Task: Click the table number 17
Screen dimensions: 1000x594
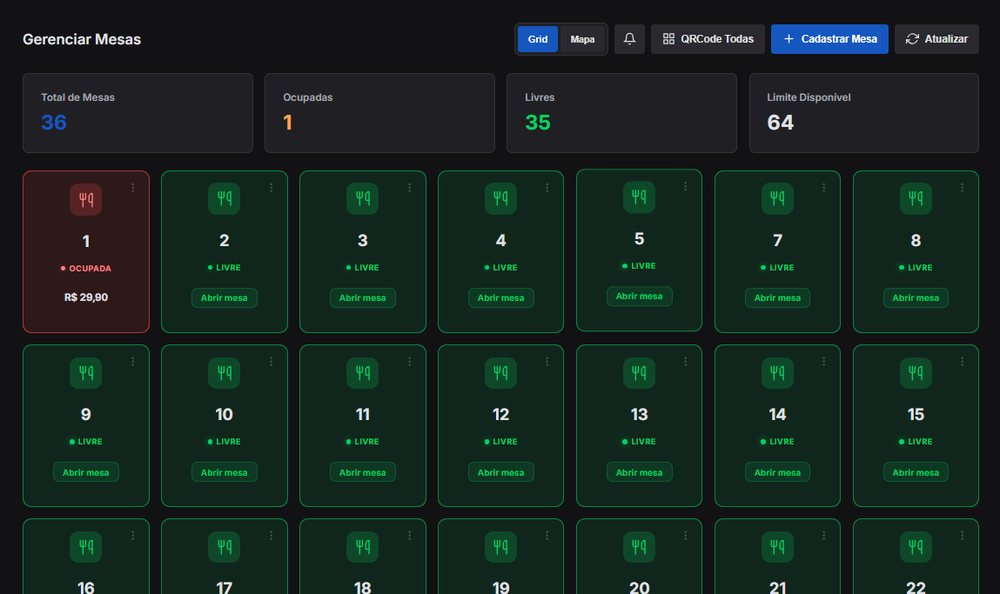Action: [x=224, y=588]
